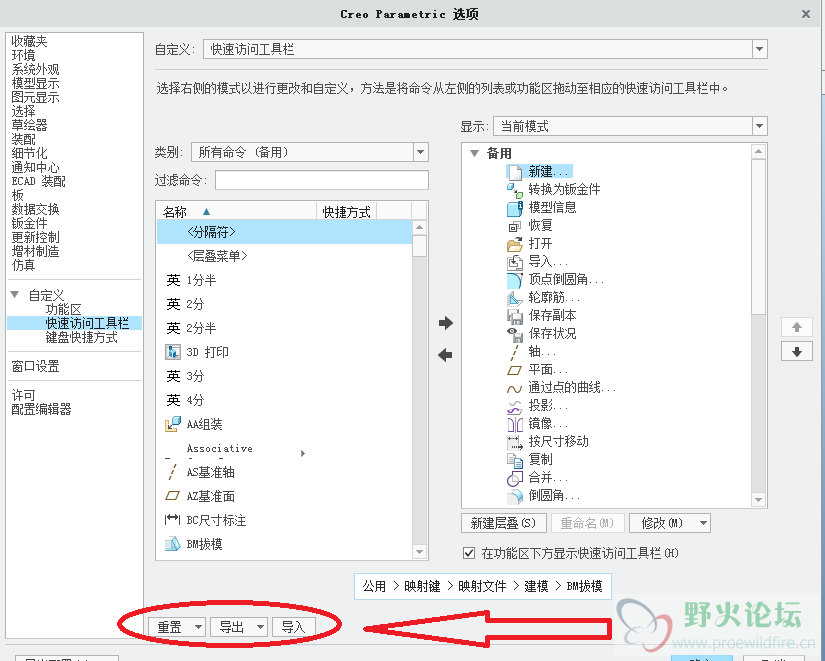Remove command with the left arrow button
This screenshot has width=825, height=661.
[x=446, y=355]
